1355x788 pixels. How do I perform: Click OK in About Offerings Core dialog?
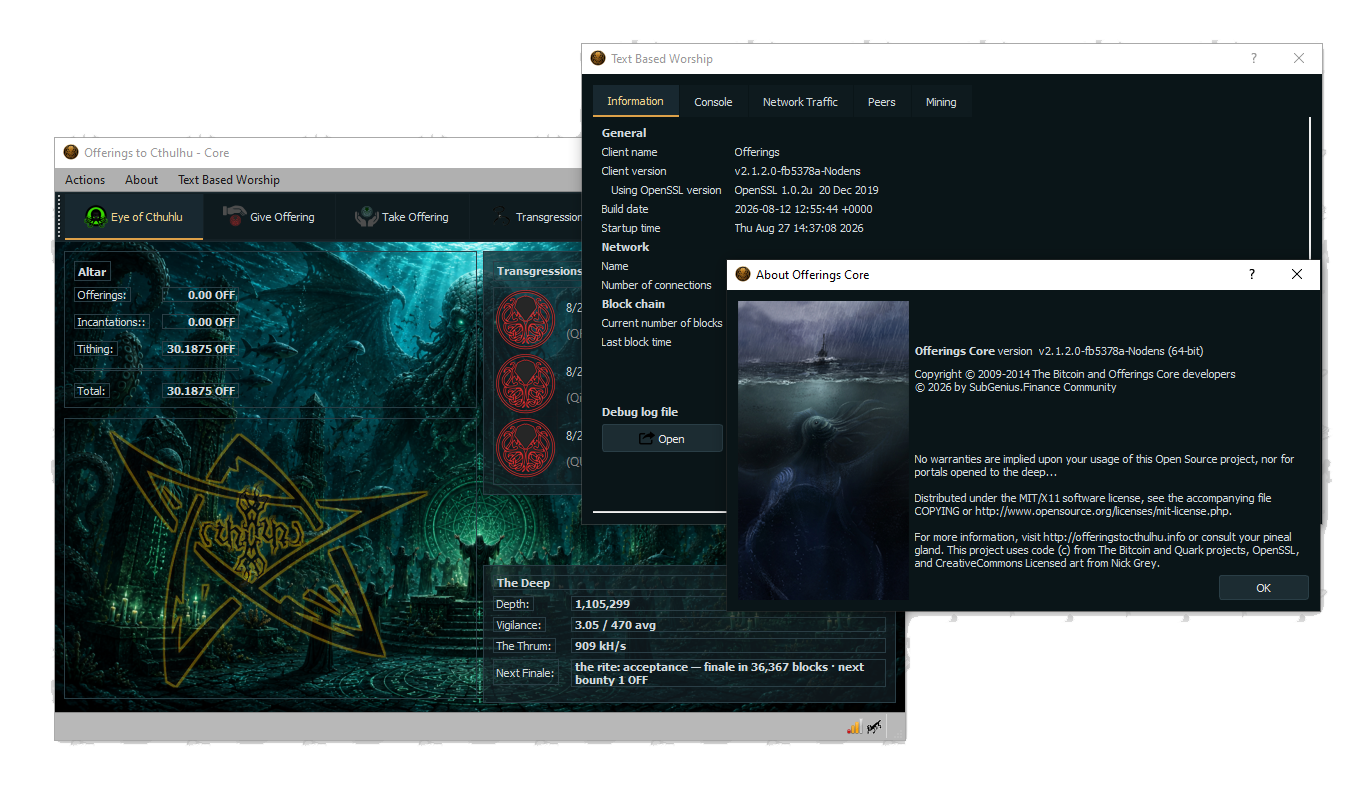pyautogui.click(x=1263, y=587)
